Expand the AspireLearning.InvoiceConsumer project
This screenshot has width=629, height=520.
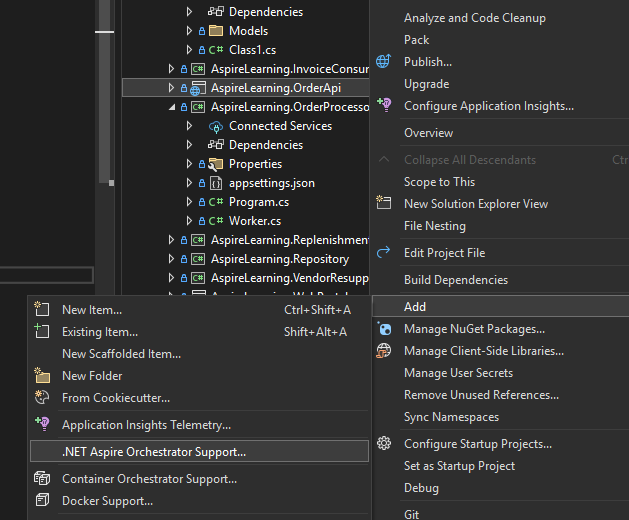(x=171, y=69)
